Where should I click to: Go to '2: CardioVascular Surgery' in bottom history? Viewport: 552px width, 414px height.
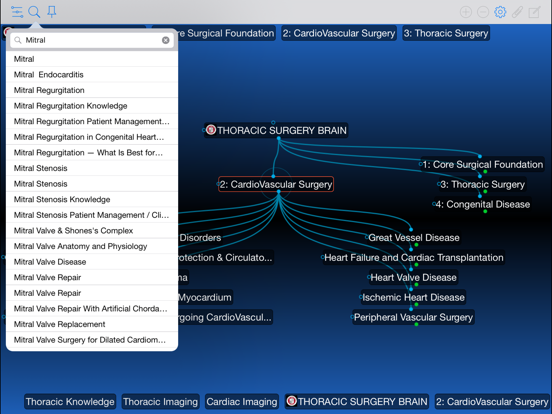pyautogui.click(x=492, y=402)
